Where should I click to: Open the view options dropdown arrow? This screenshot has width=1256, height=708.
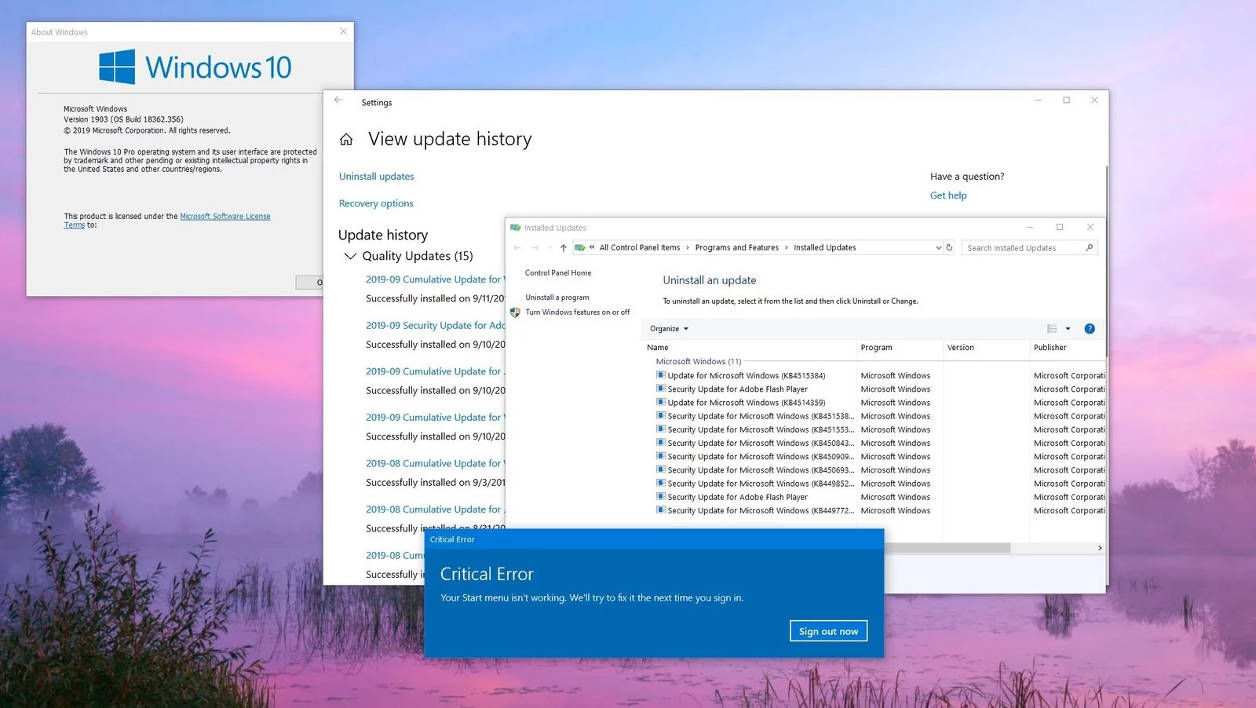coord(1068,329)
